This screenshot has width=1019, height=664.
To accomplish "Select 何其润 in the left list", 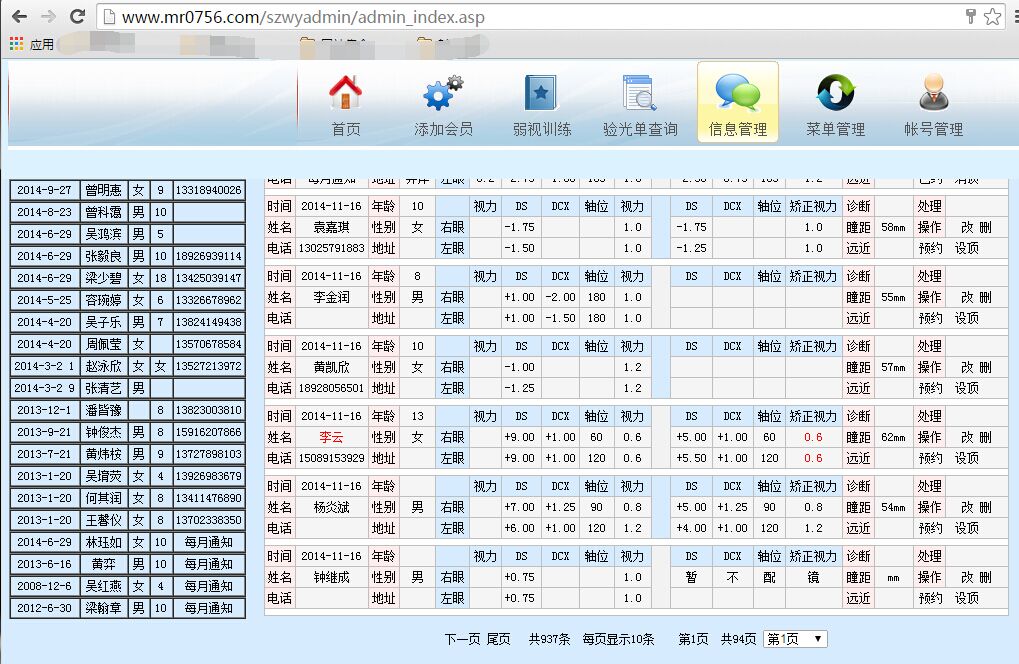I will (103, 498).
